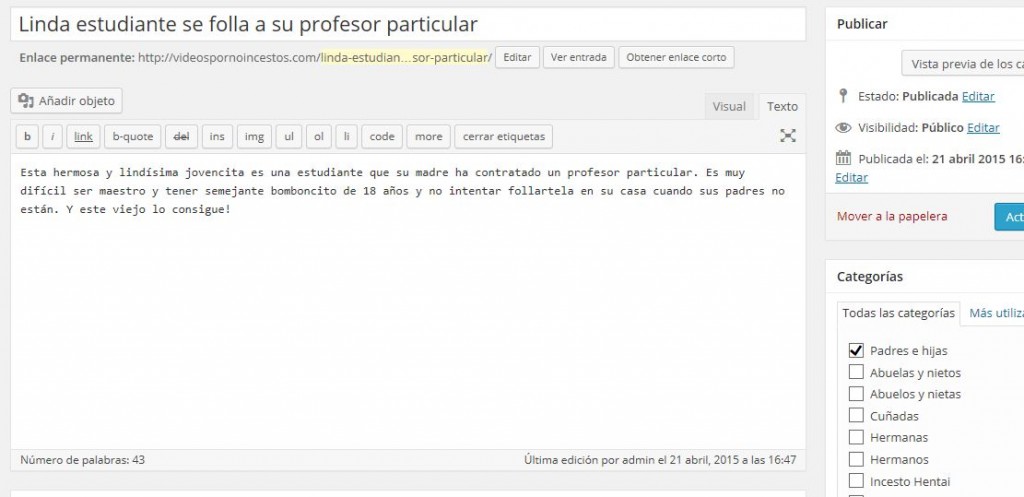Check the Hermanas category checkbox
Image resolution: width=1024 pixels, height=497 pixels.
(856, 437)
